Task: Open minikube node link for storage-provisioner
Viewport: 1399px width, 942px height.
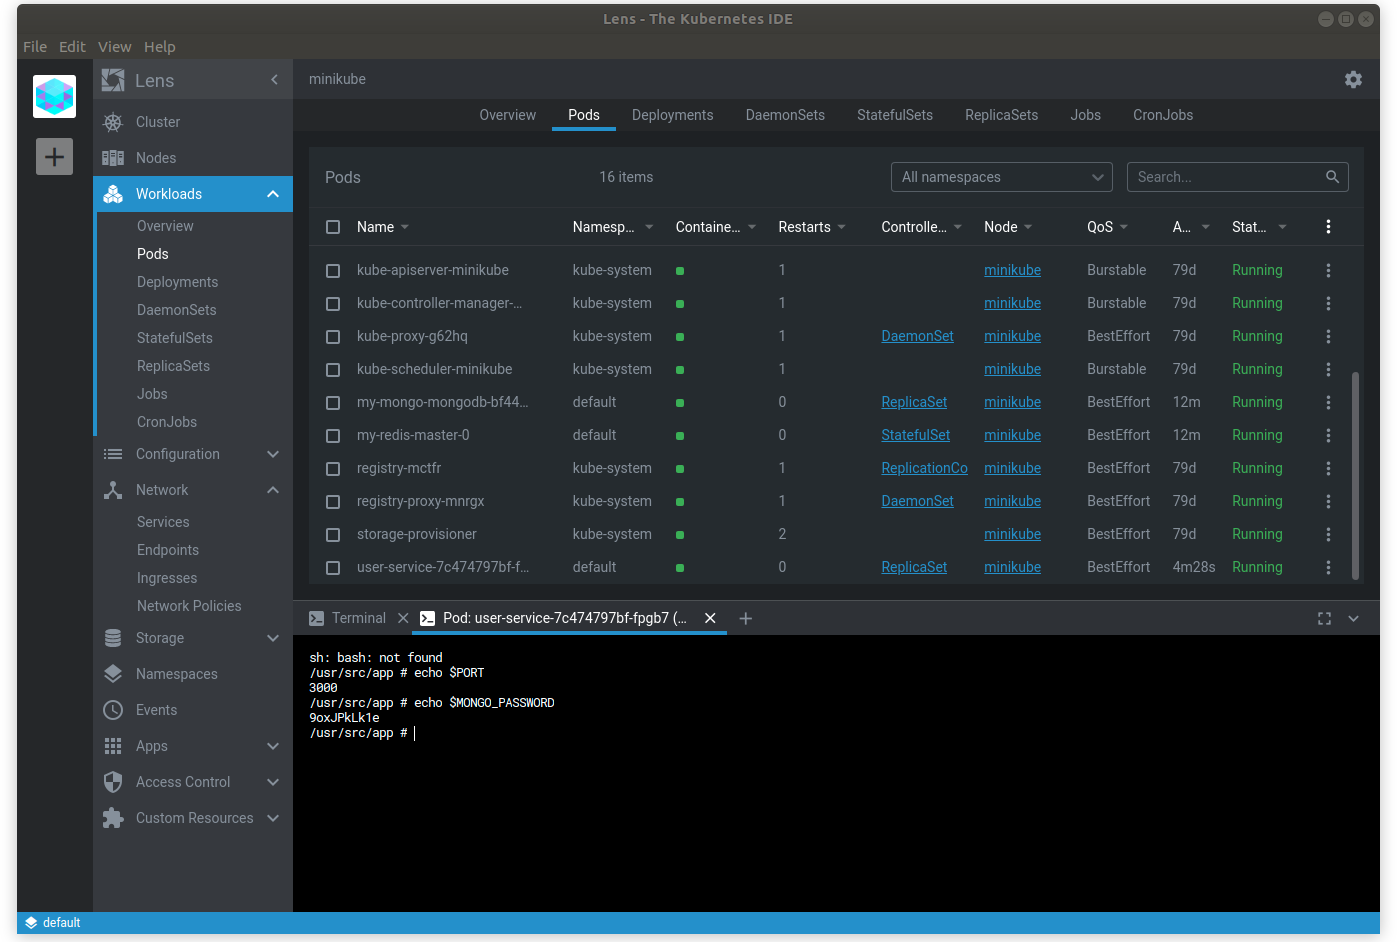Action: [x=1012, y=534]
